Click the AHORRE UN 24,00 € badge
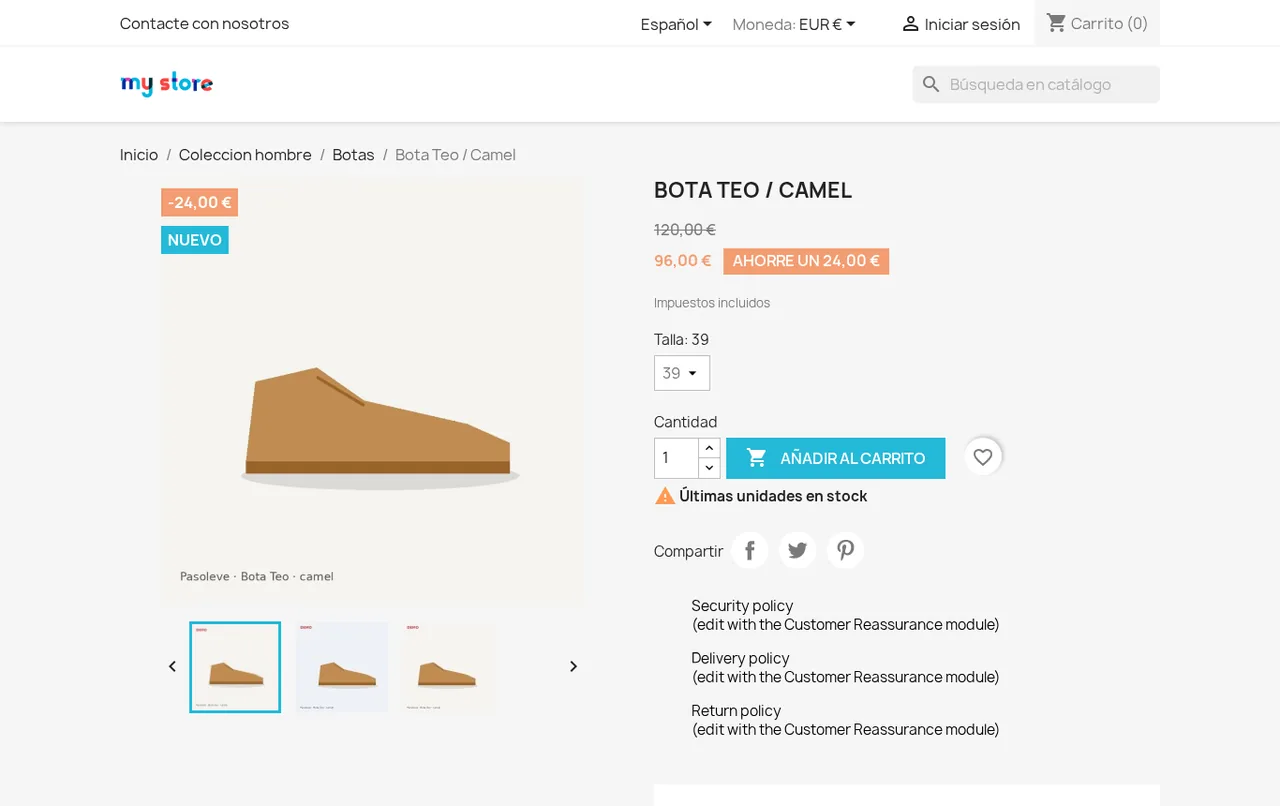The height and width of the screenshot is (806, 1280). (x=806, y=261)
